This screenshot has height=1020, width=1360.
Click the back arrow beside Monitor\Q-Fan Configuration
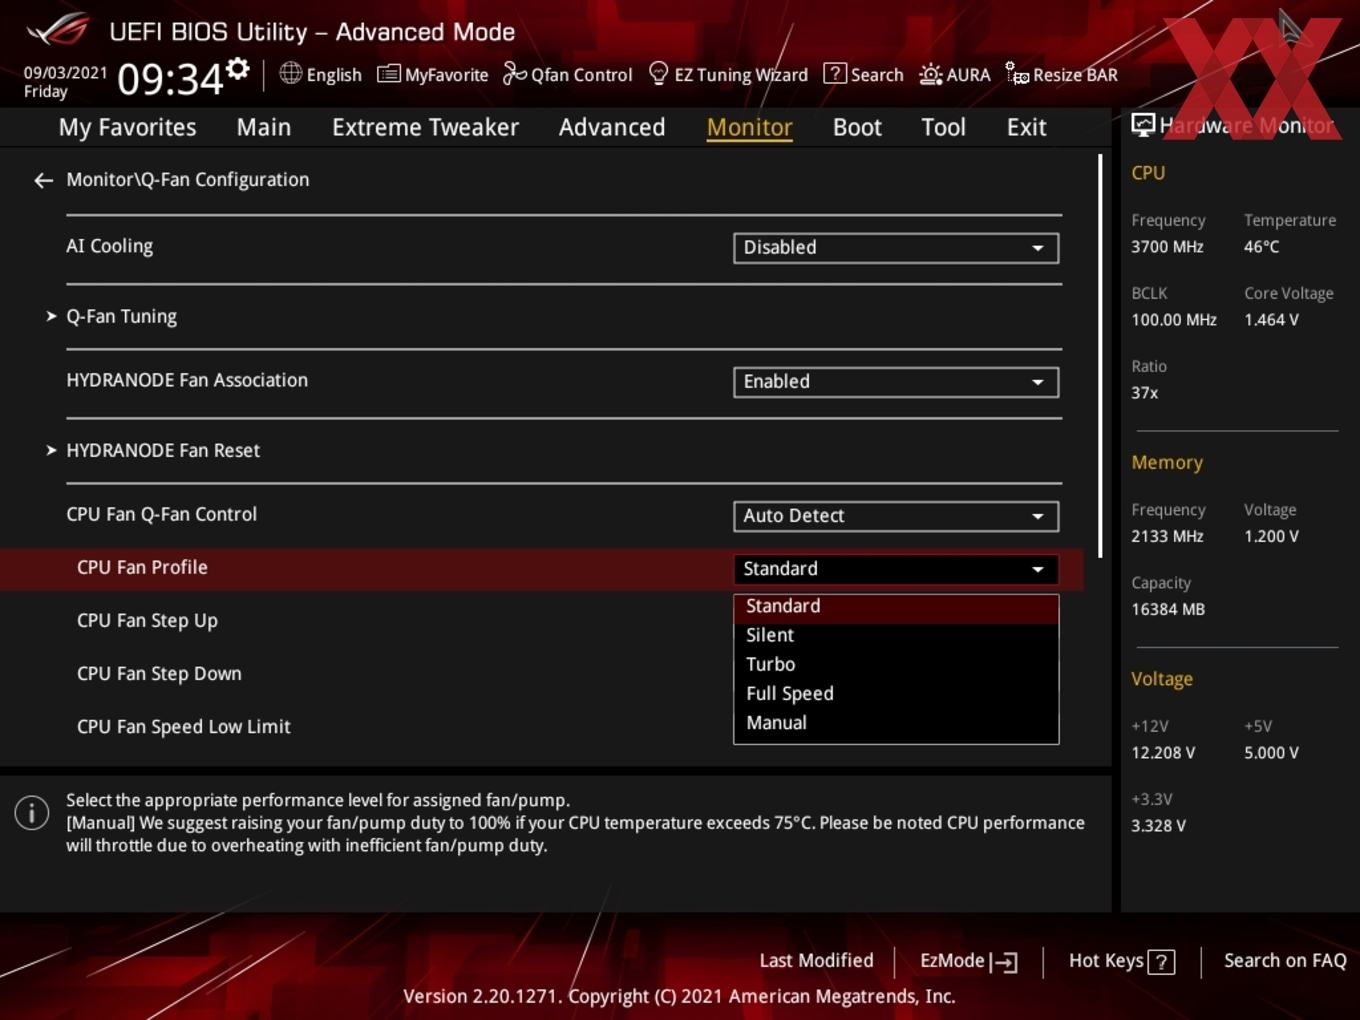tap(43, 180)
